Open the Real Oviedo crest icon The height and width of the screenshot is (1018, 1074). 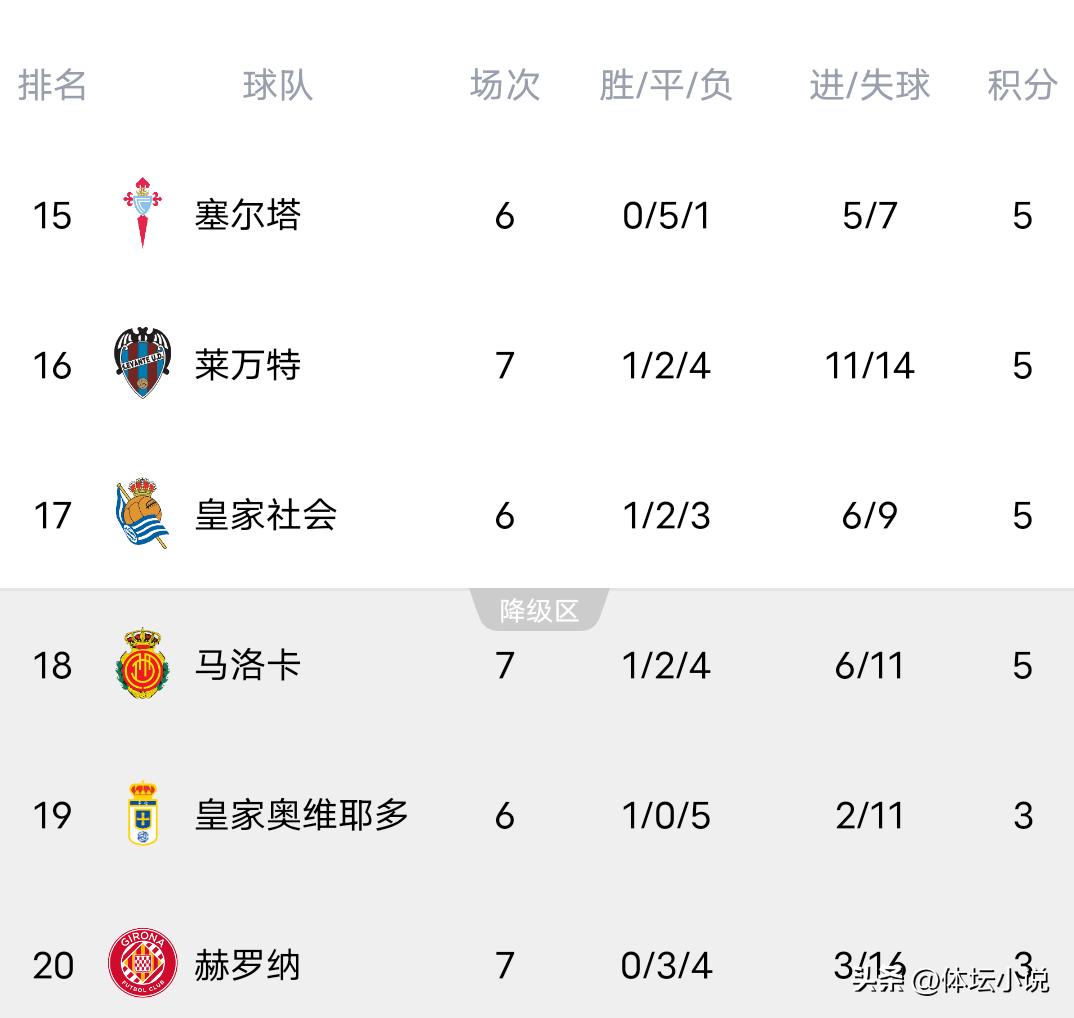pyautogui.click(x=143, y=814)
